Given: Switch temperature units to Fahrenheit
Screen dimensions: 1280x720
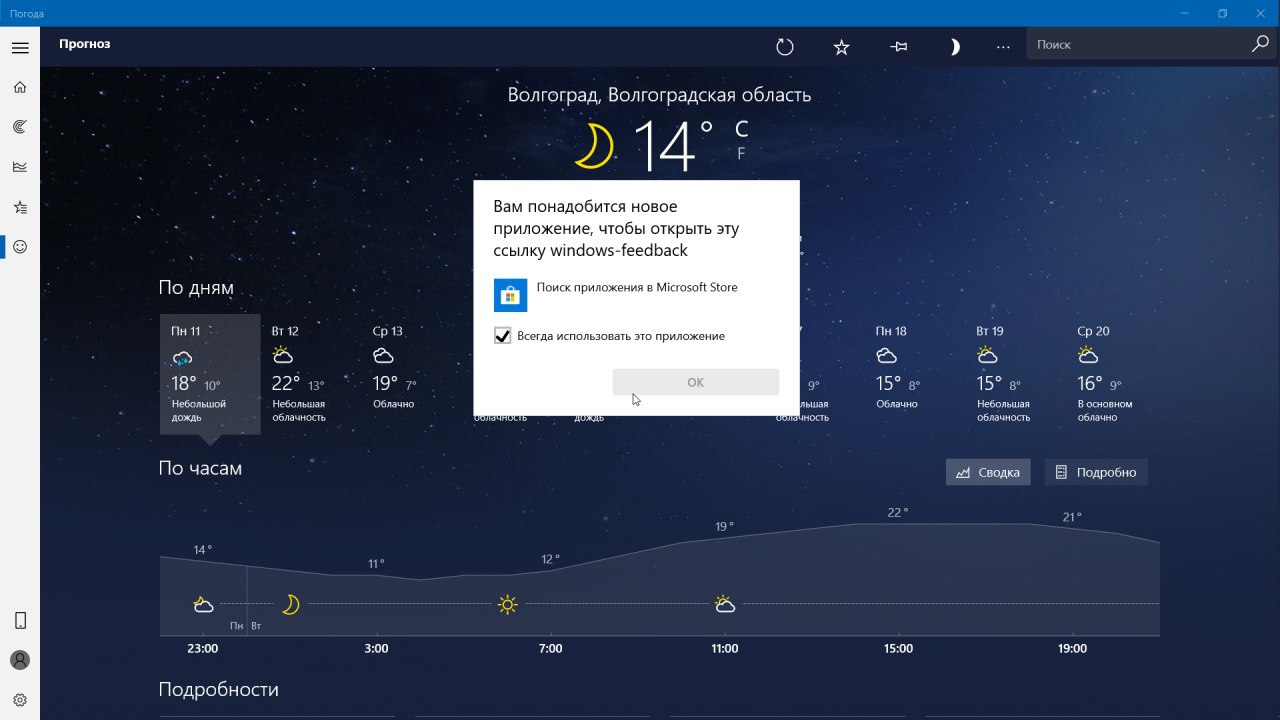Looking at the screenshot, I should tap(741, 153).
